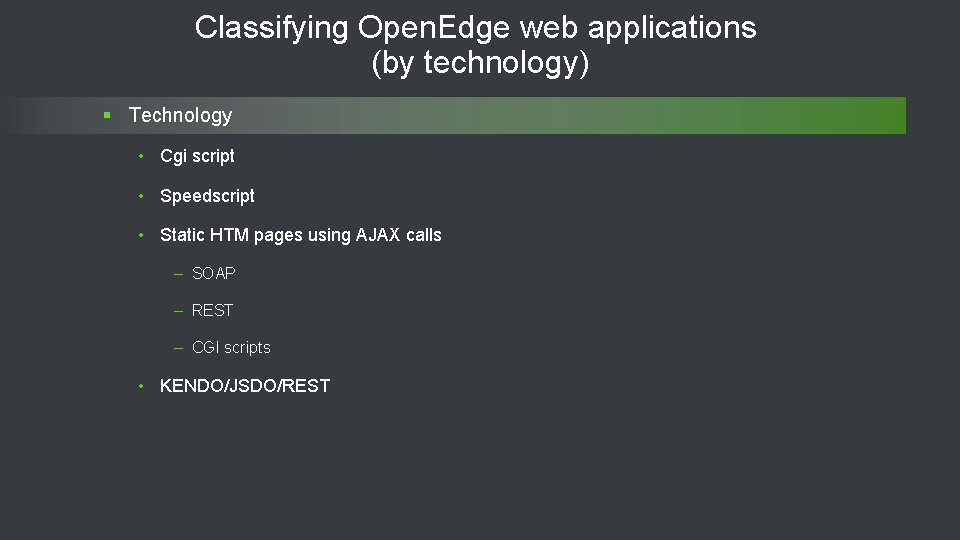960x540 pixels.
Task: Click the square bullet before Technology
Action: (x=107, y=116)
